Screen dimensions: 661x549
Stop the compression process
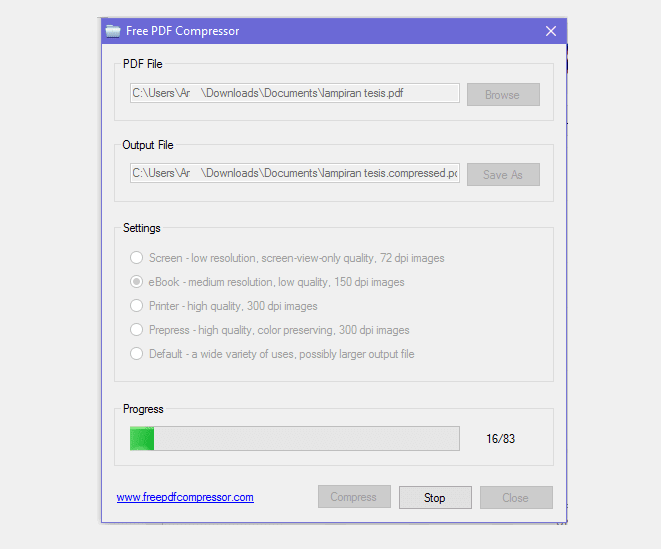[x=435, y=498]
